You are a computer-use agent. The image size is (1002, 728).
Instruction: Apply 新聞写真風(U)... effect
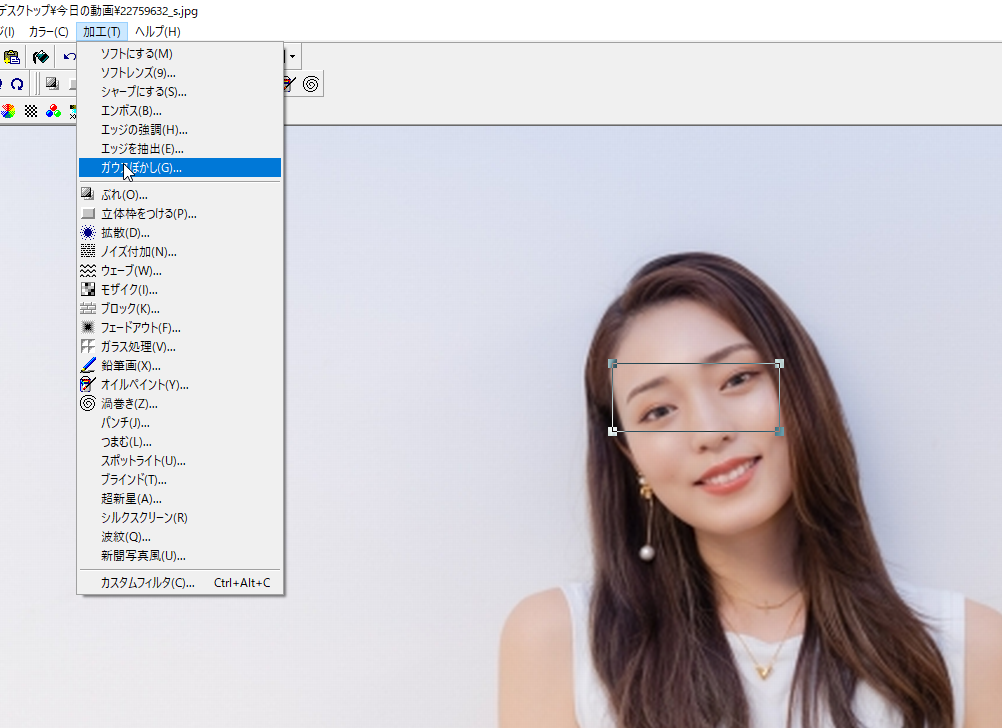coord(180,556)
